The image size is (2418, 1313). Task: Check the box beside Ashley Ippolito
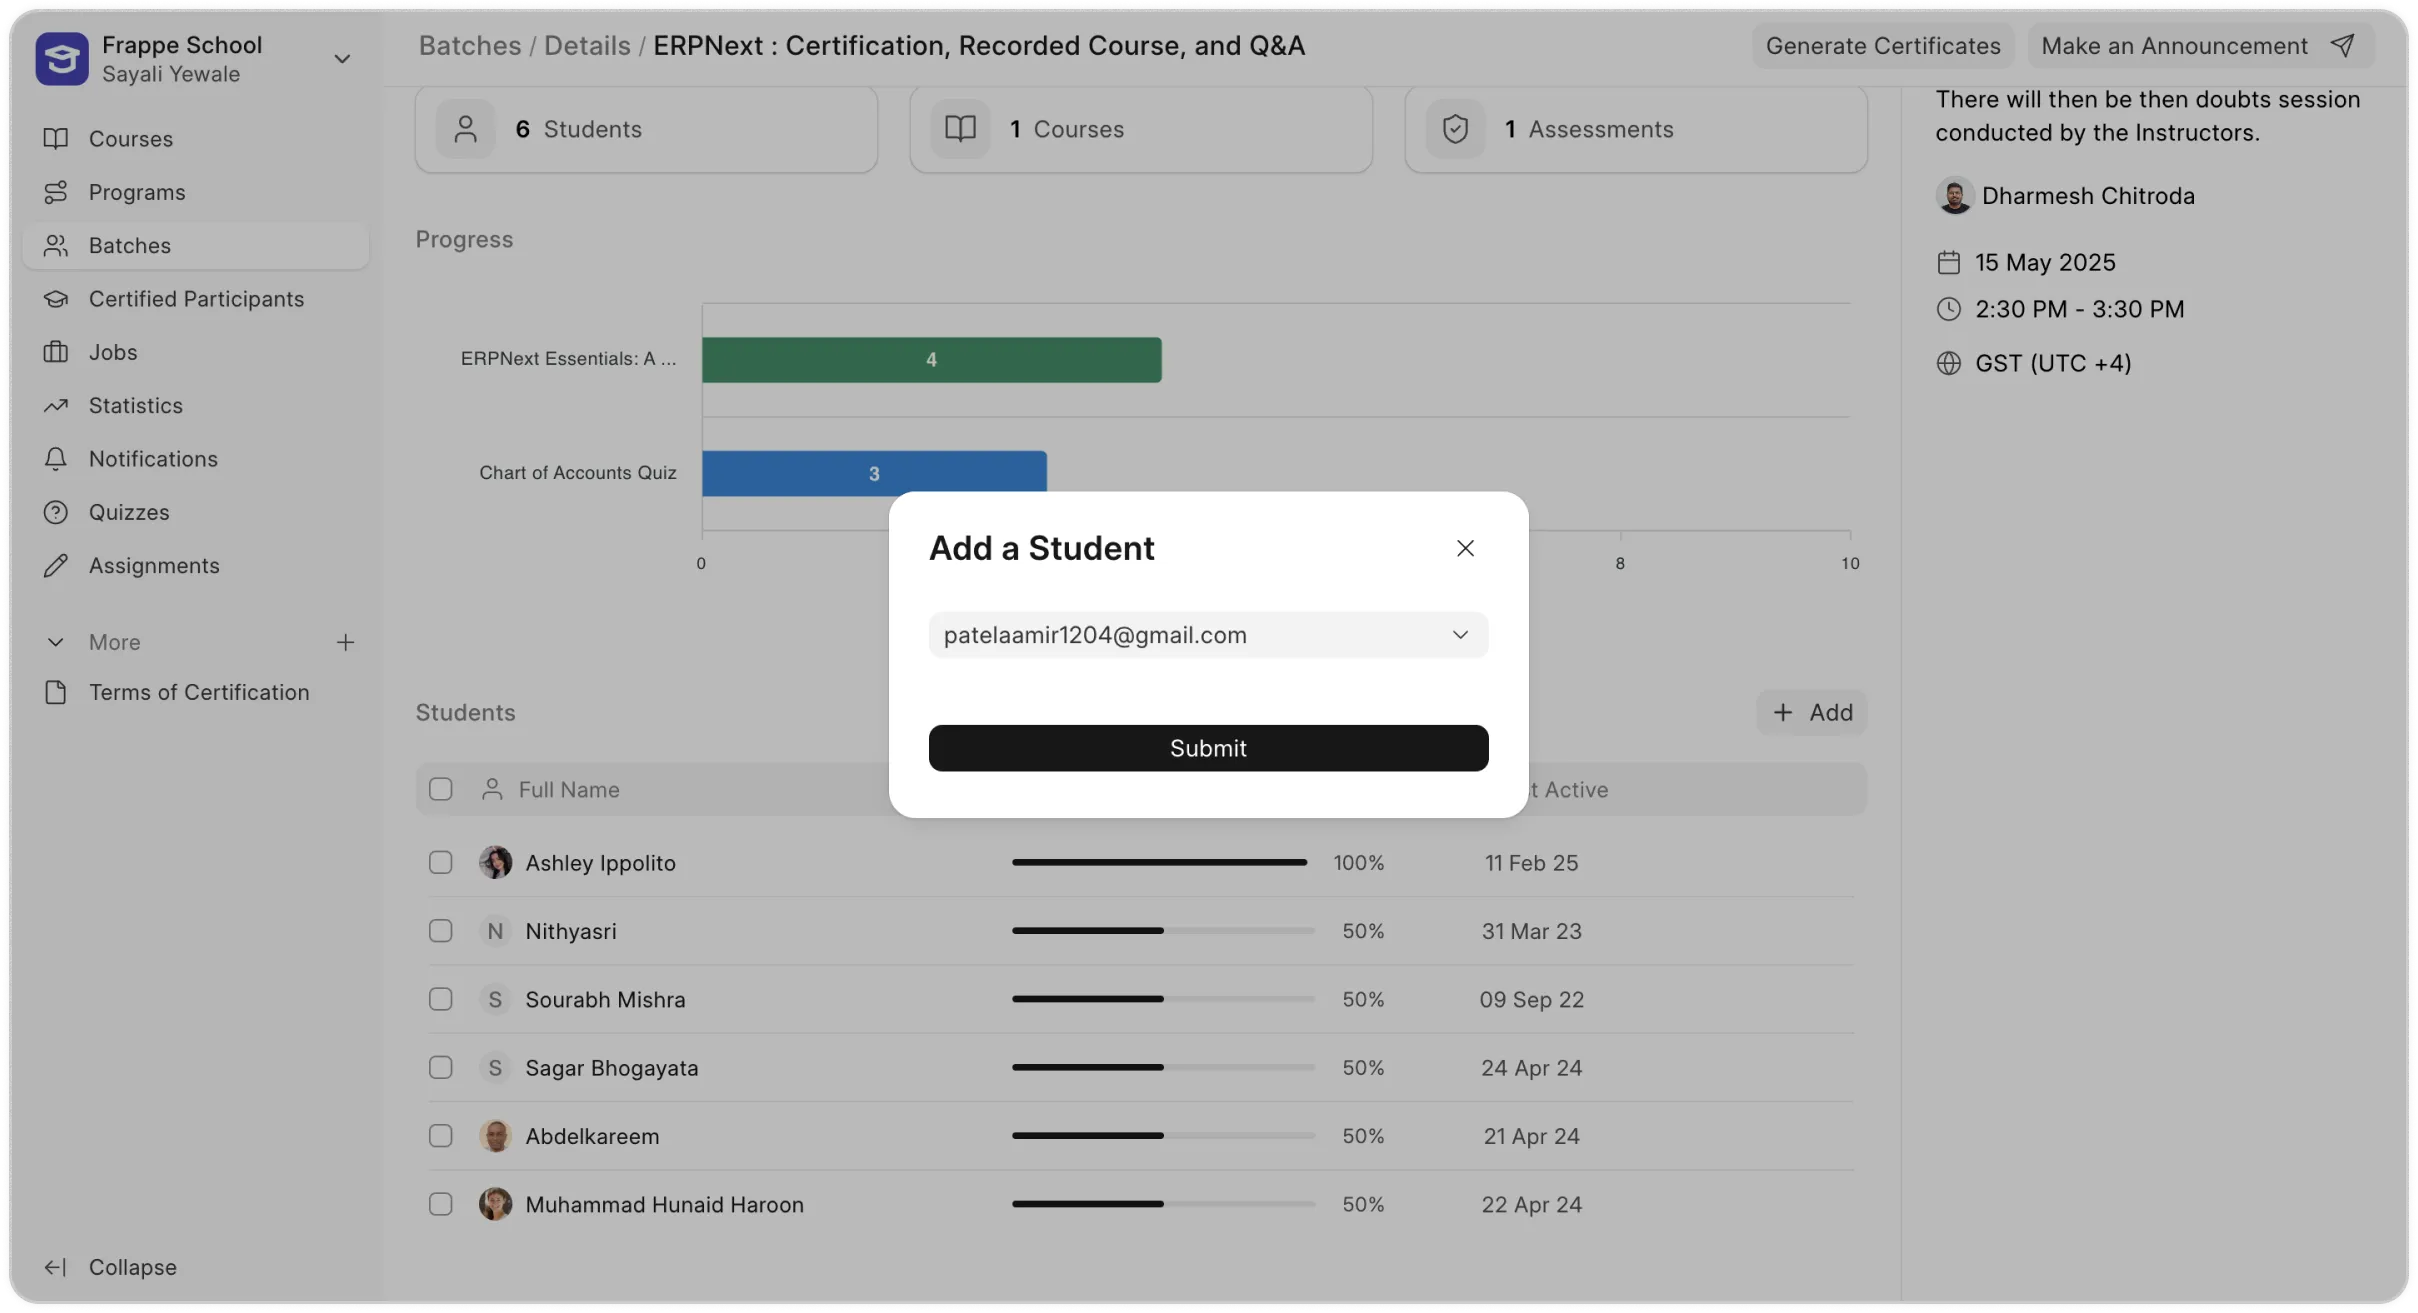click(440, 862)
